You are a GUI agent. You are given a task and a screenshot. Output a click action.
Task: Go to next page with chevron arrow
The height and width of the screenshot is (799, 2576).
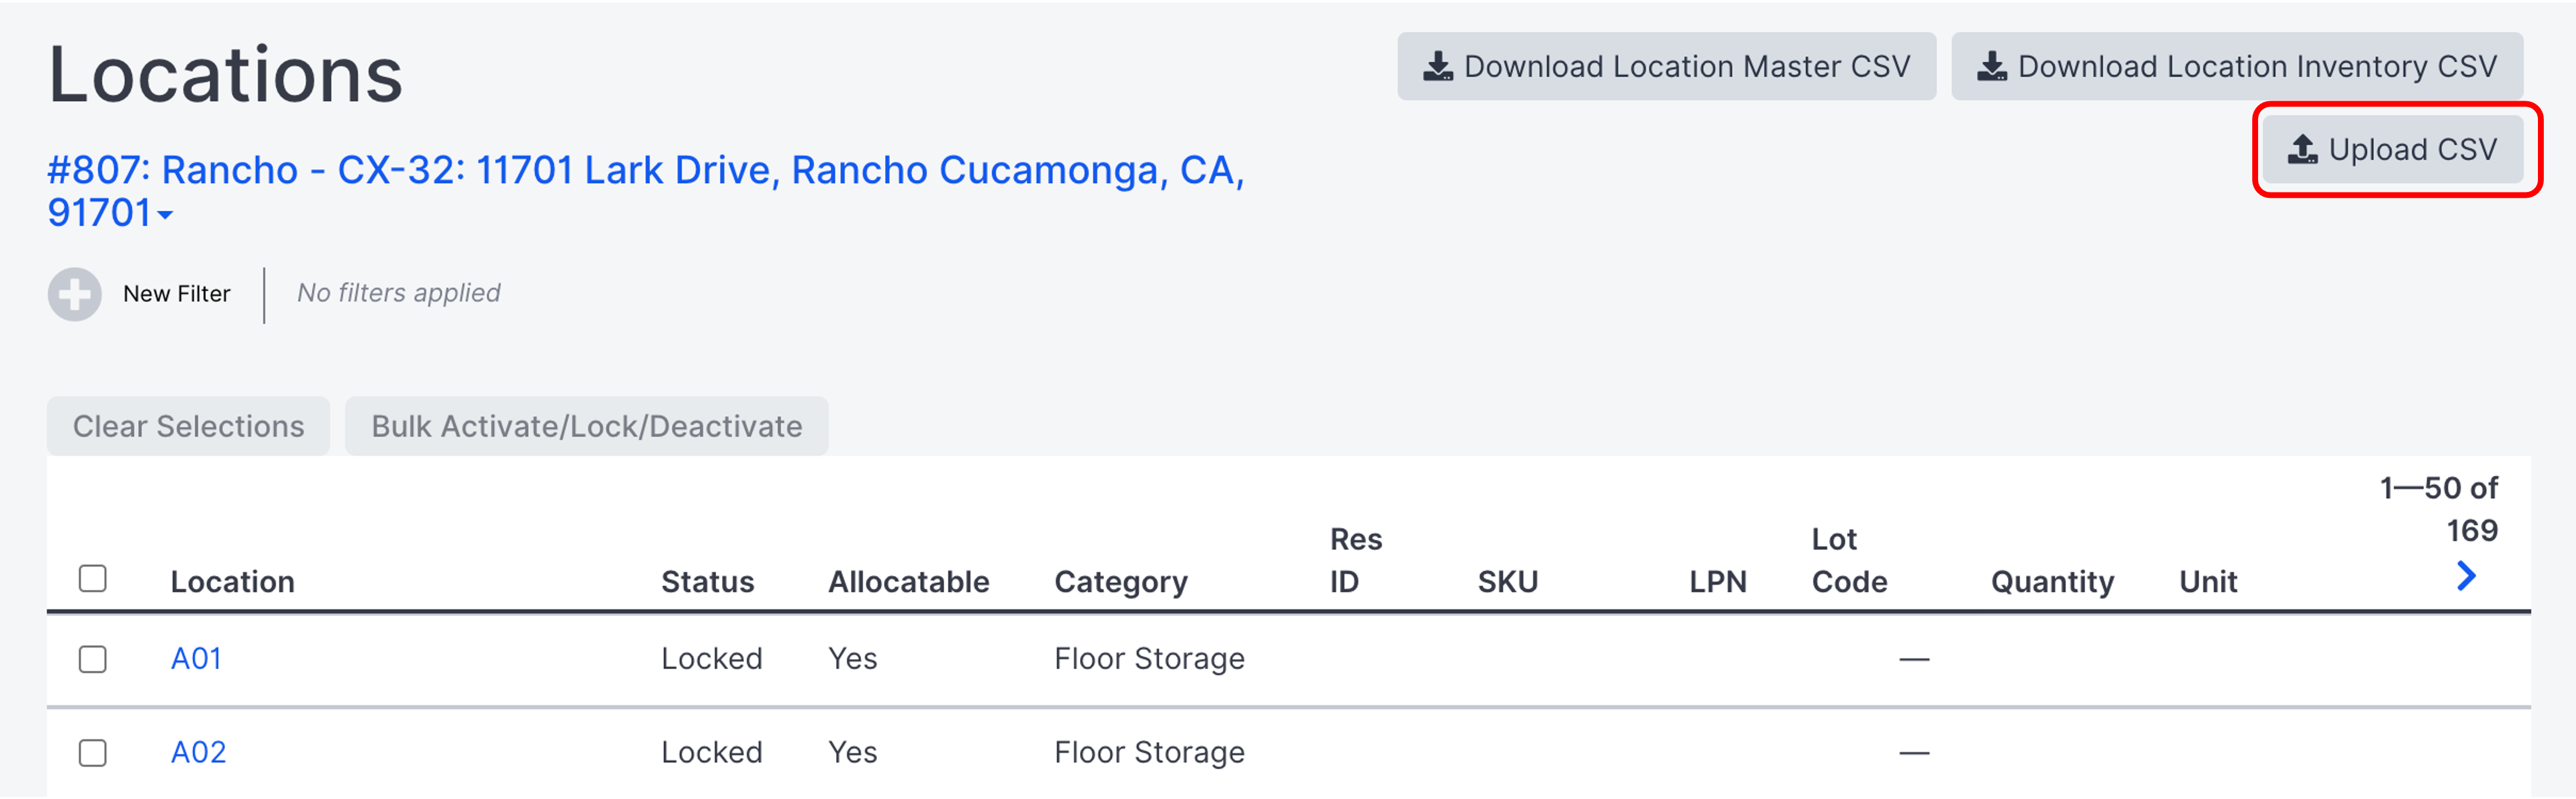(x=2466, y=576)
